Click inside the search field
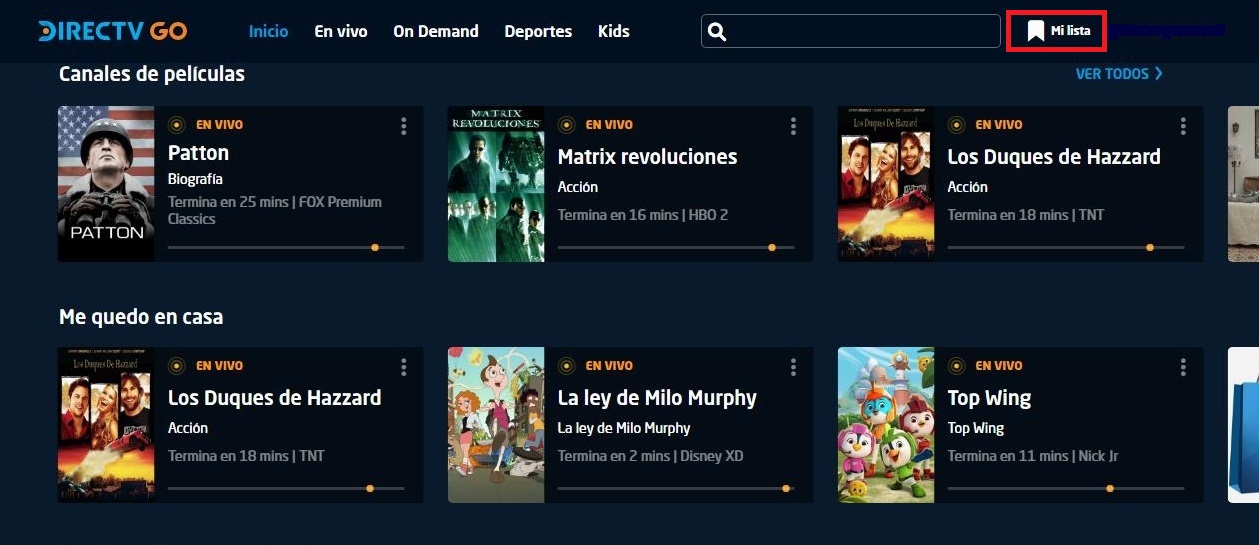This screenshot has width=1259, height=545. coord(851,31)
